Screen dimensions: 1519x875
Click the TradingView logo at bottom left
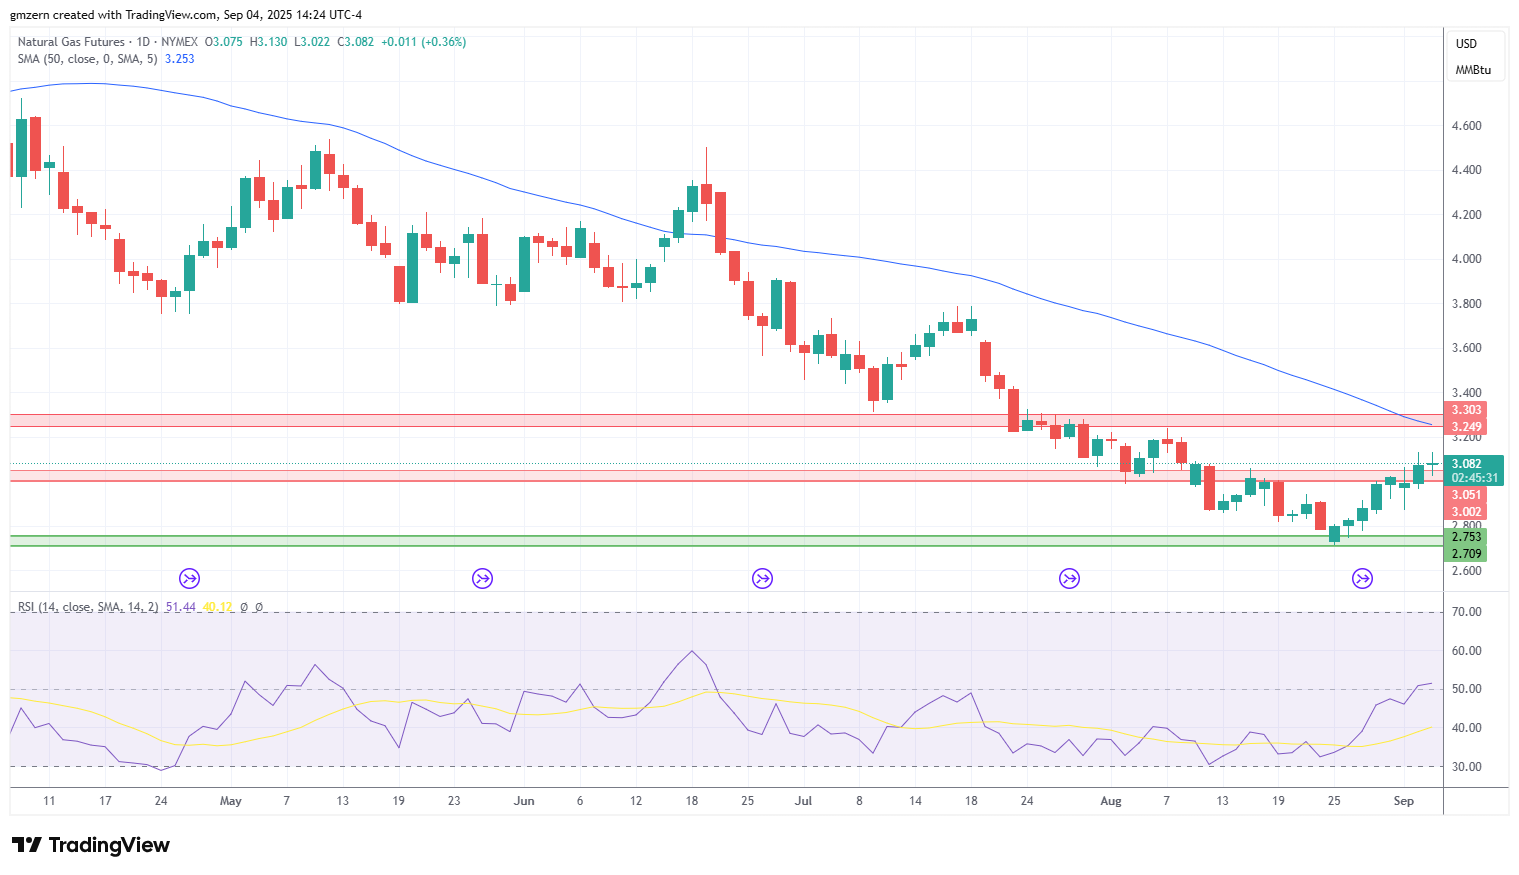[x=91, y=845]
